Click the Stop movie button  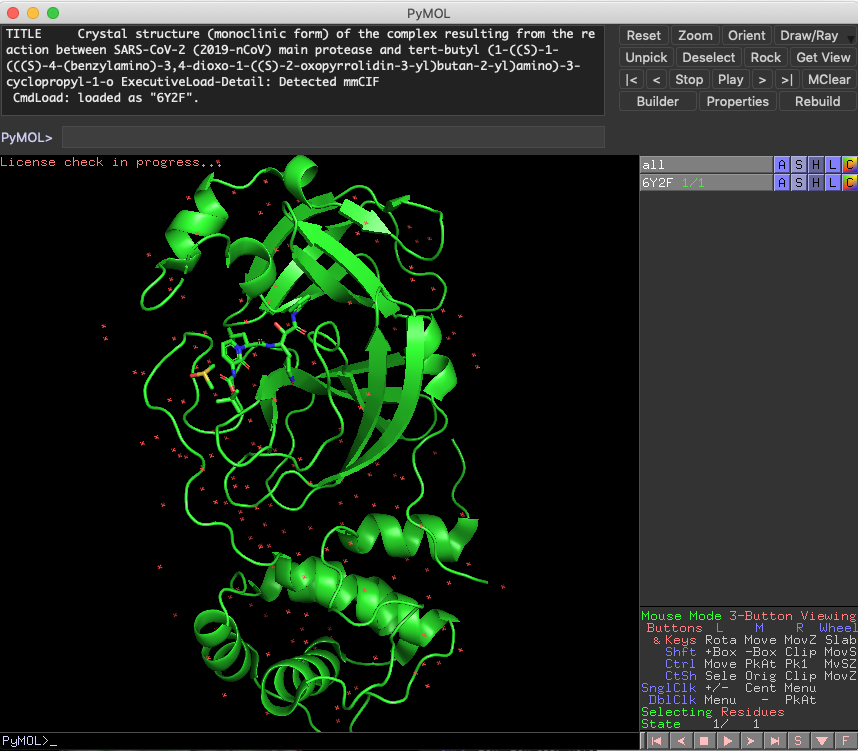(x=689, y=79)
